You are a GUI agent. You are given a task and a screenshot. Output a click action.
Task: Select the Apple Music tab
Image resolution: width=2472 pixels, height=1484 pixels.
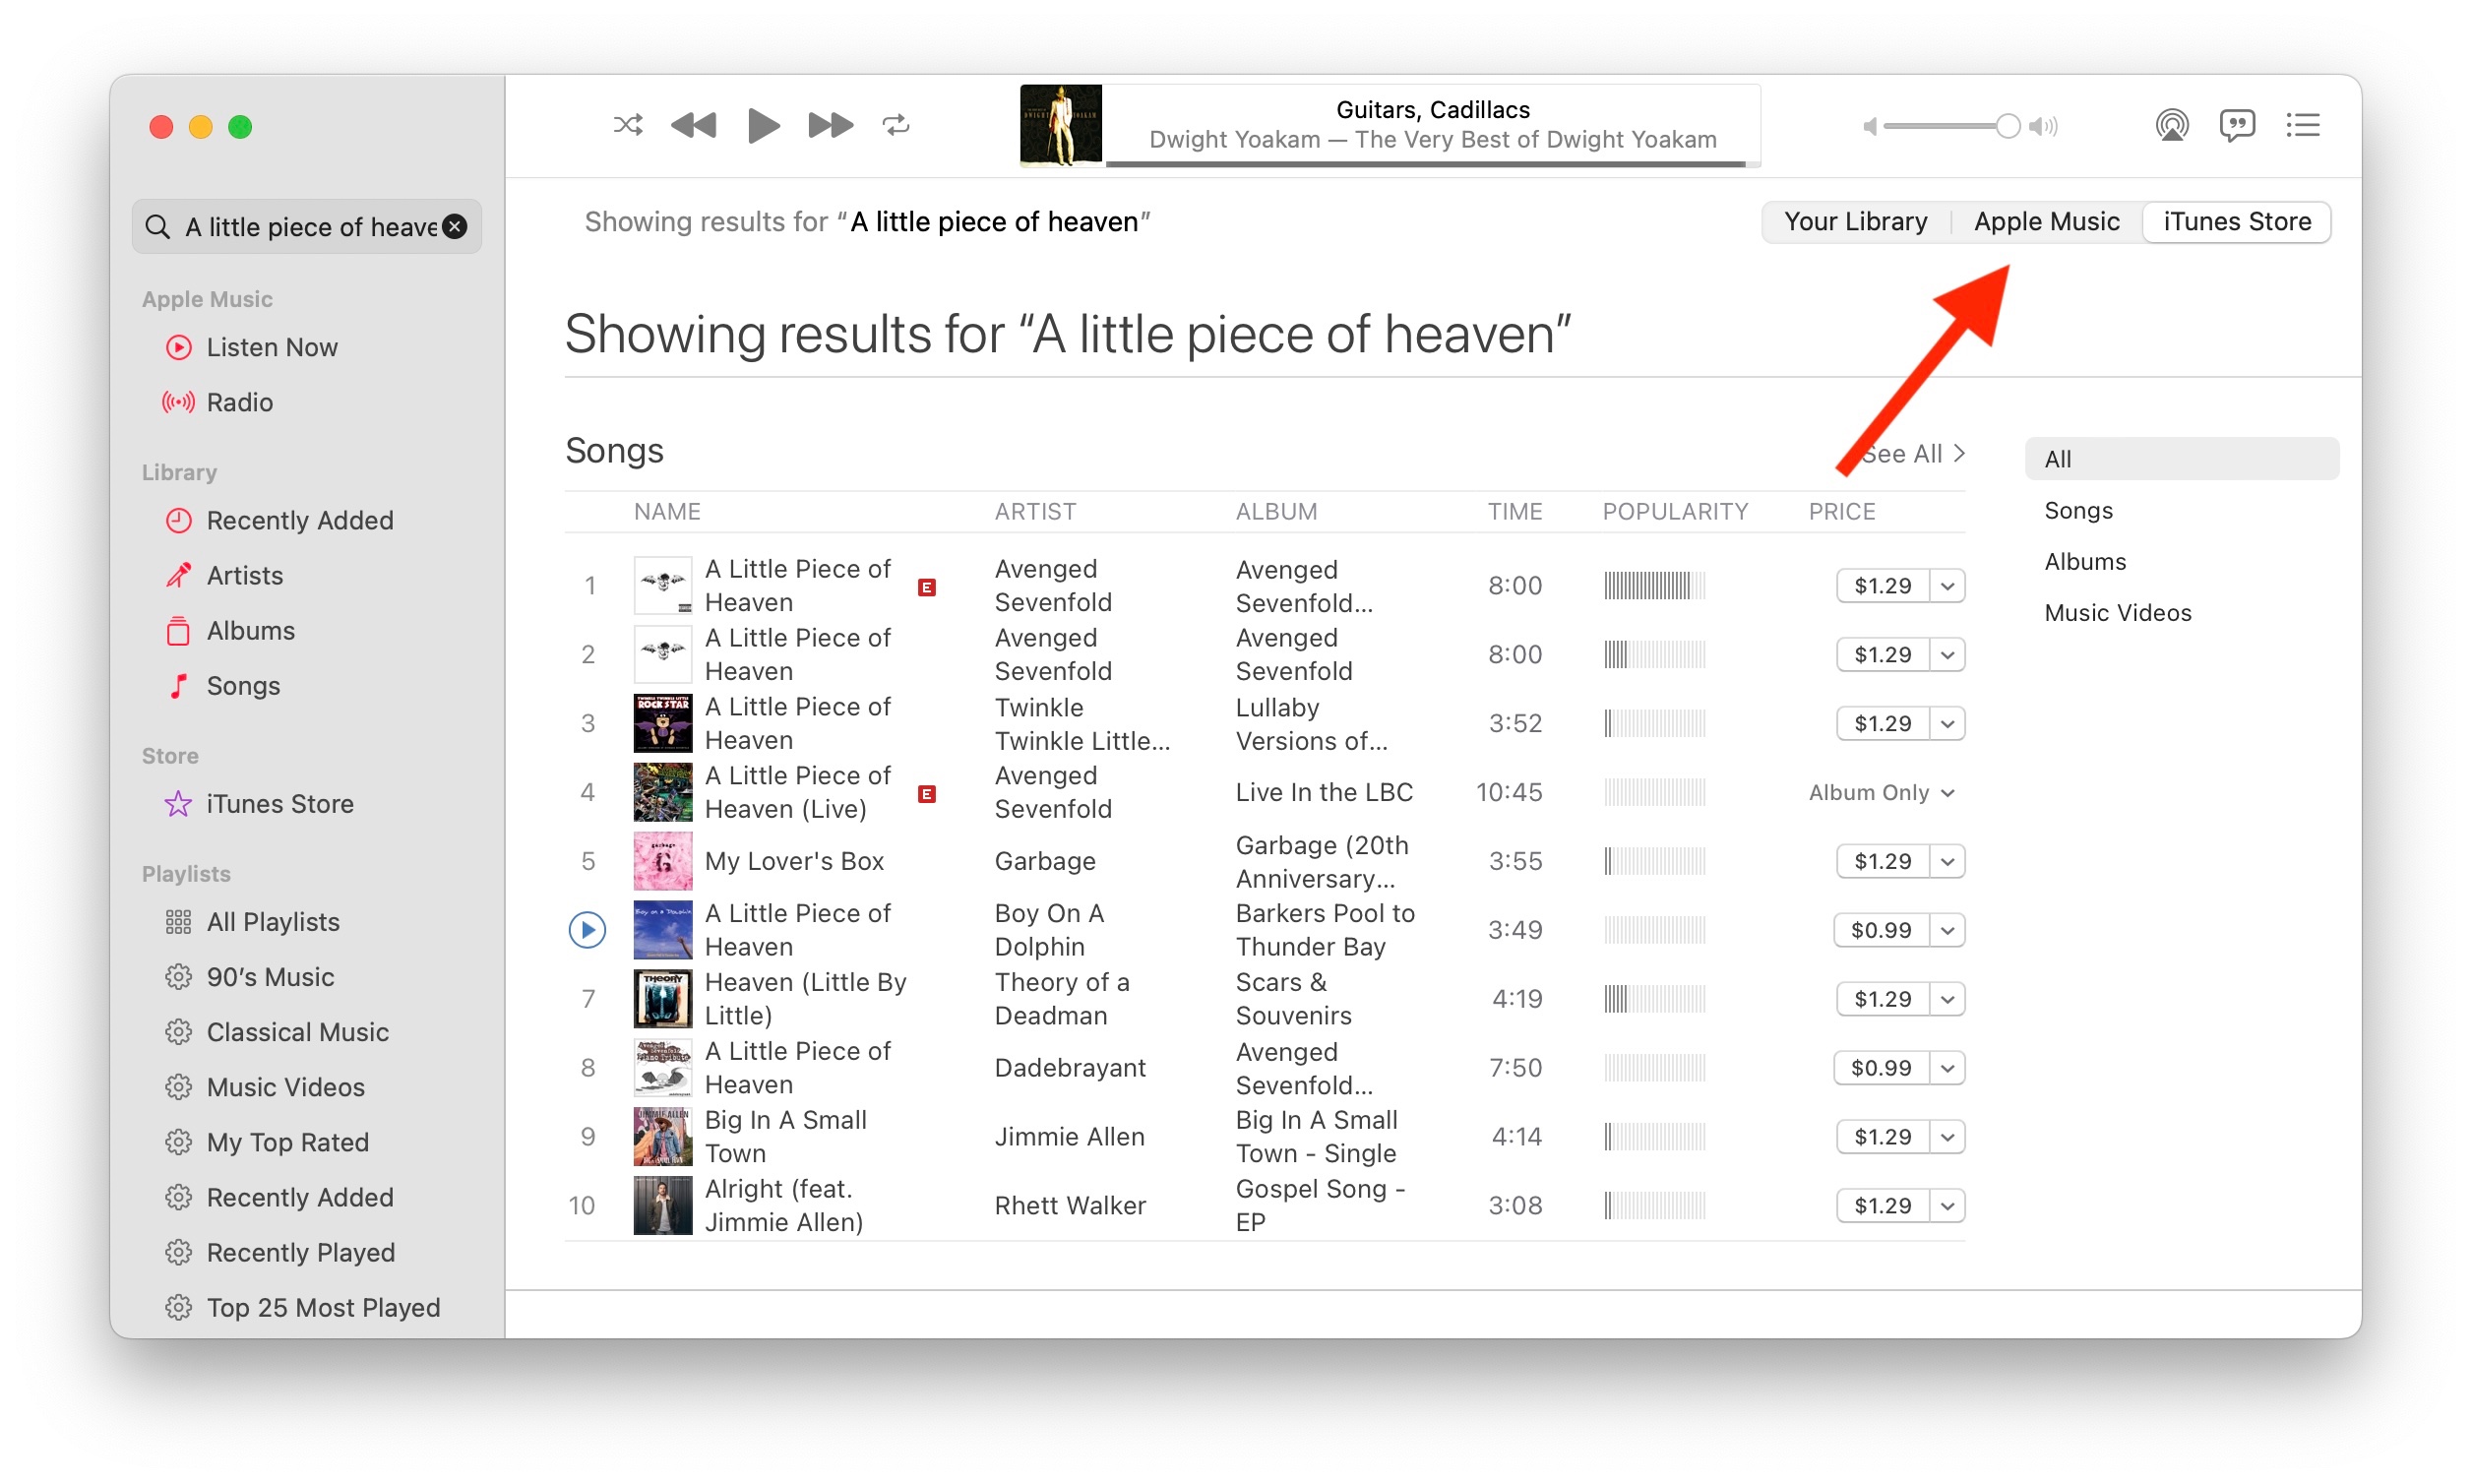click(2045, 220)
